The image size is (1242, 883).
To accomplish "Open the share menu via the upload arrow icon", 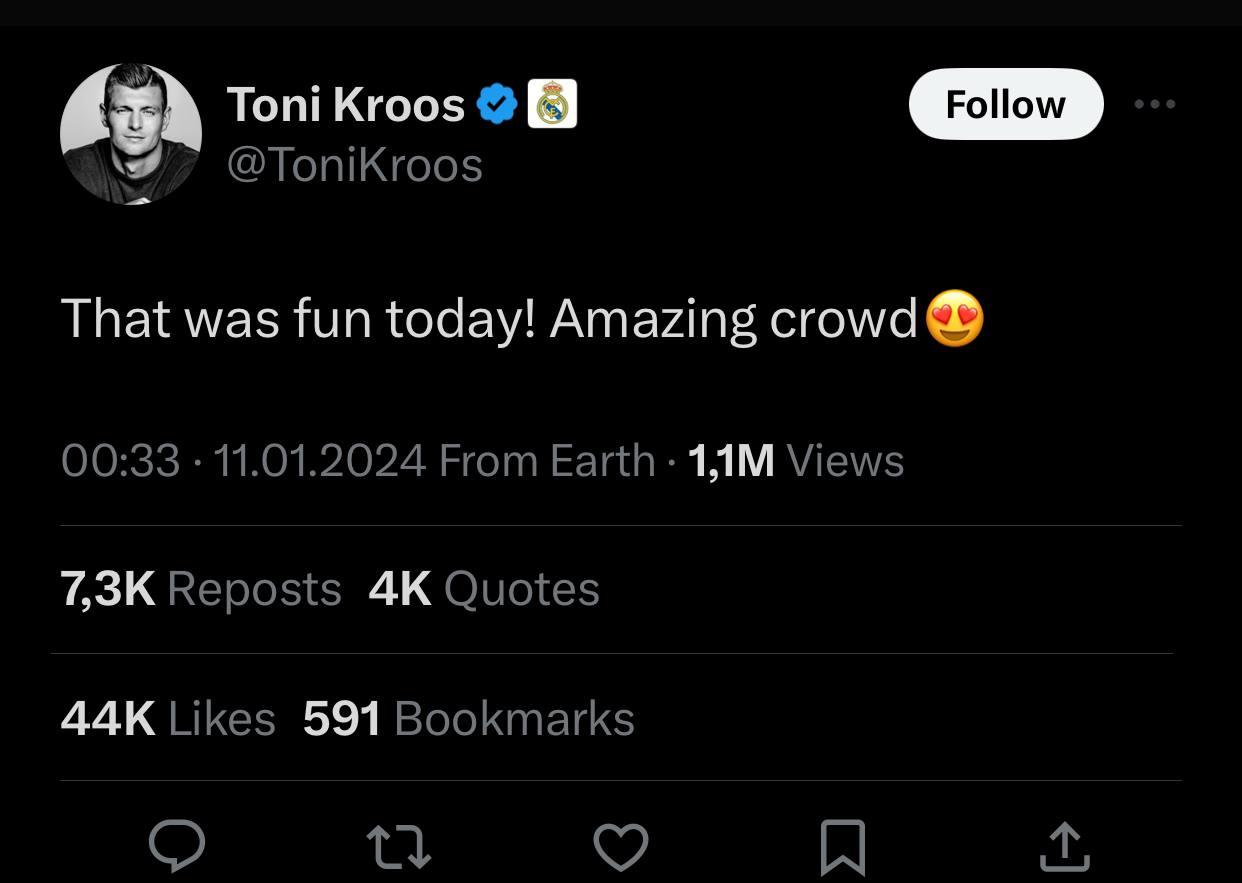I will pyautogui.click(x=1063, y=846).
